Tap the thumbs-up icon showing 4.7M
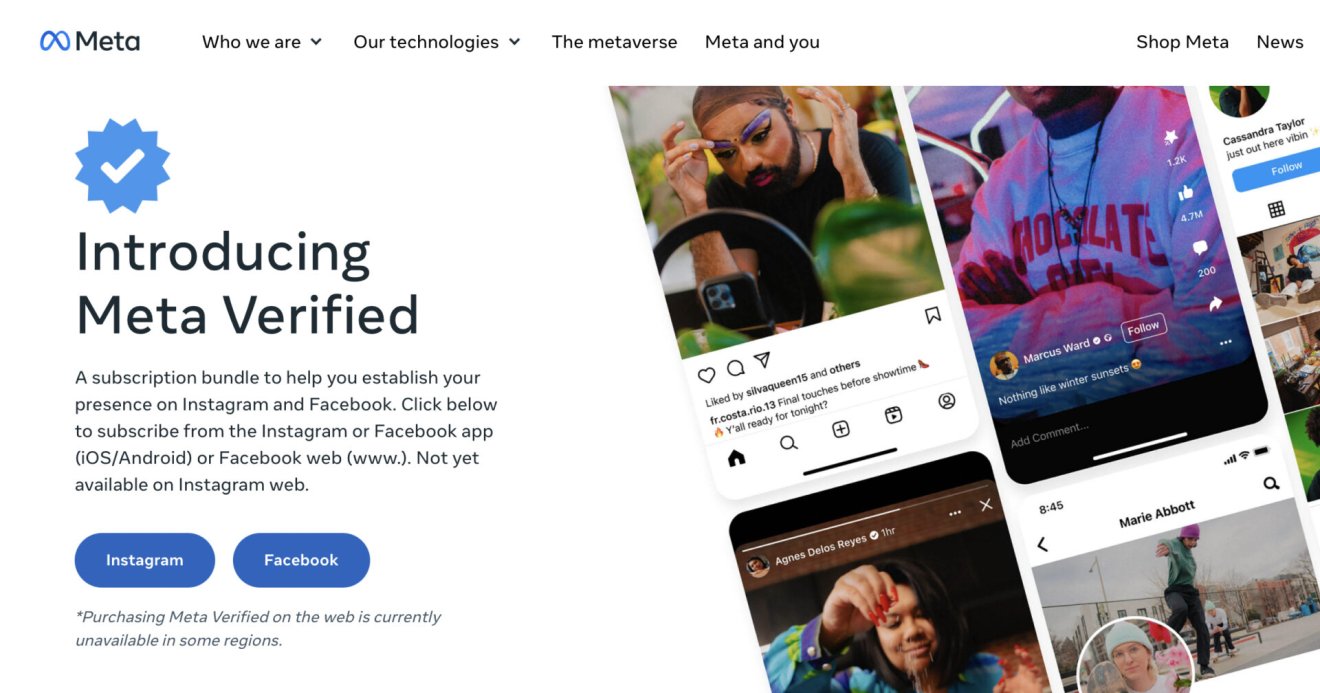This screenshot has width=1320, height=693. pos(1187,193)
